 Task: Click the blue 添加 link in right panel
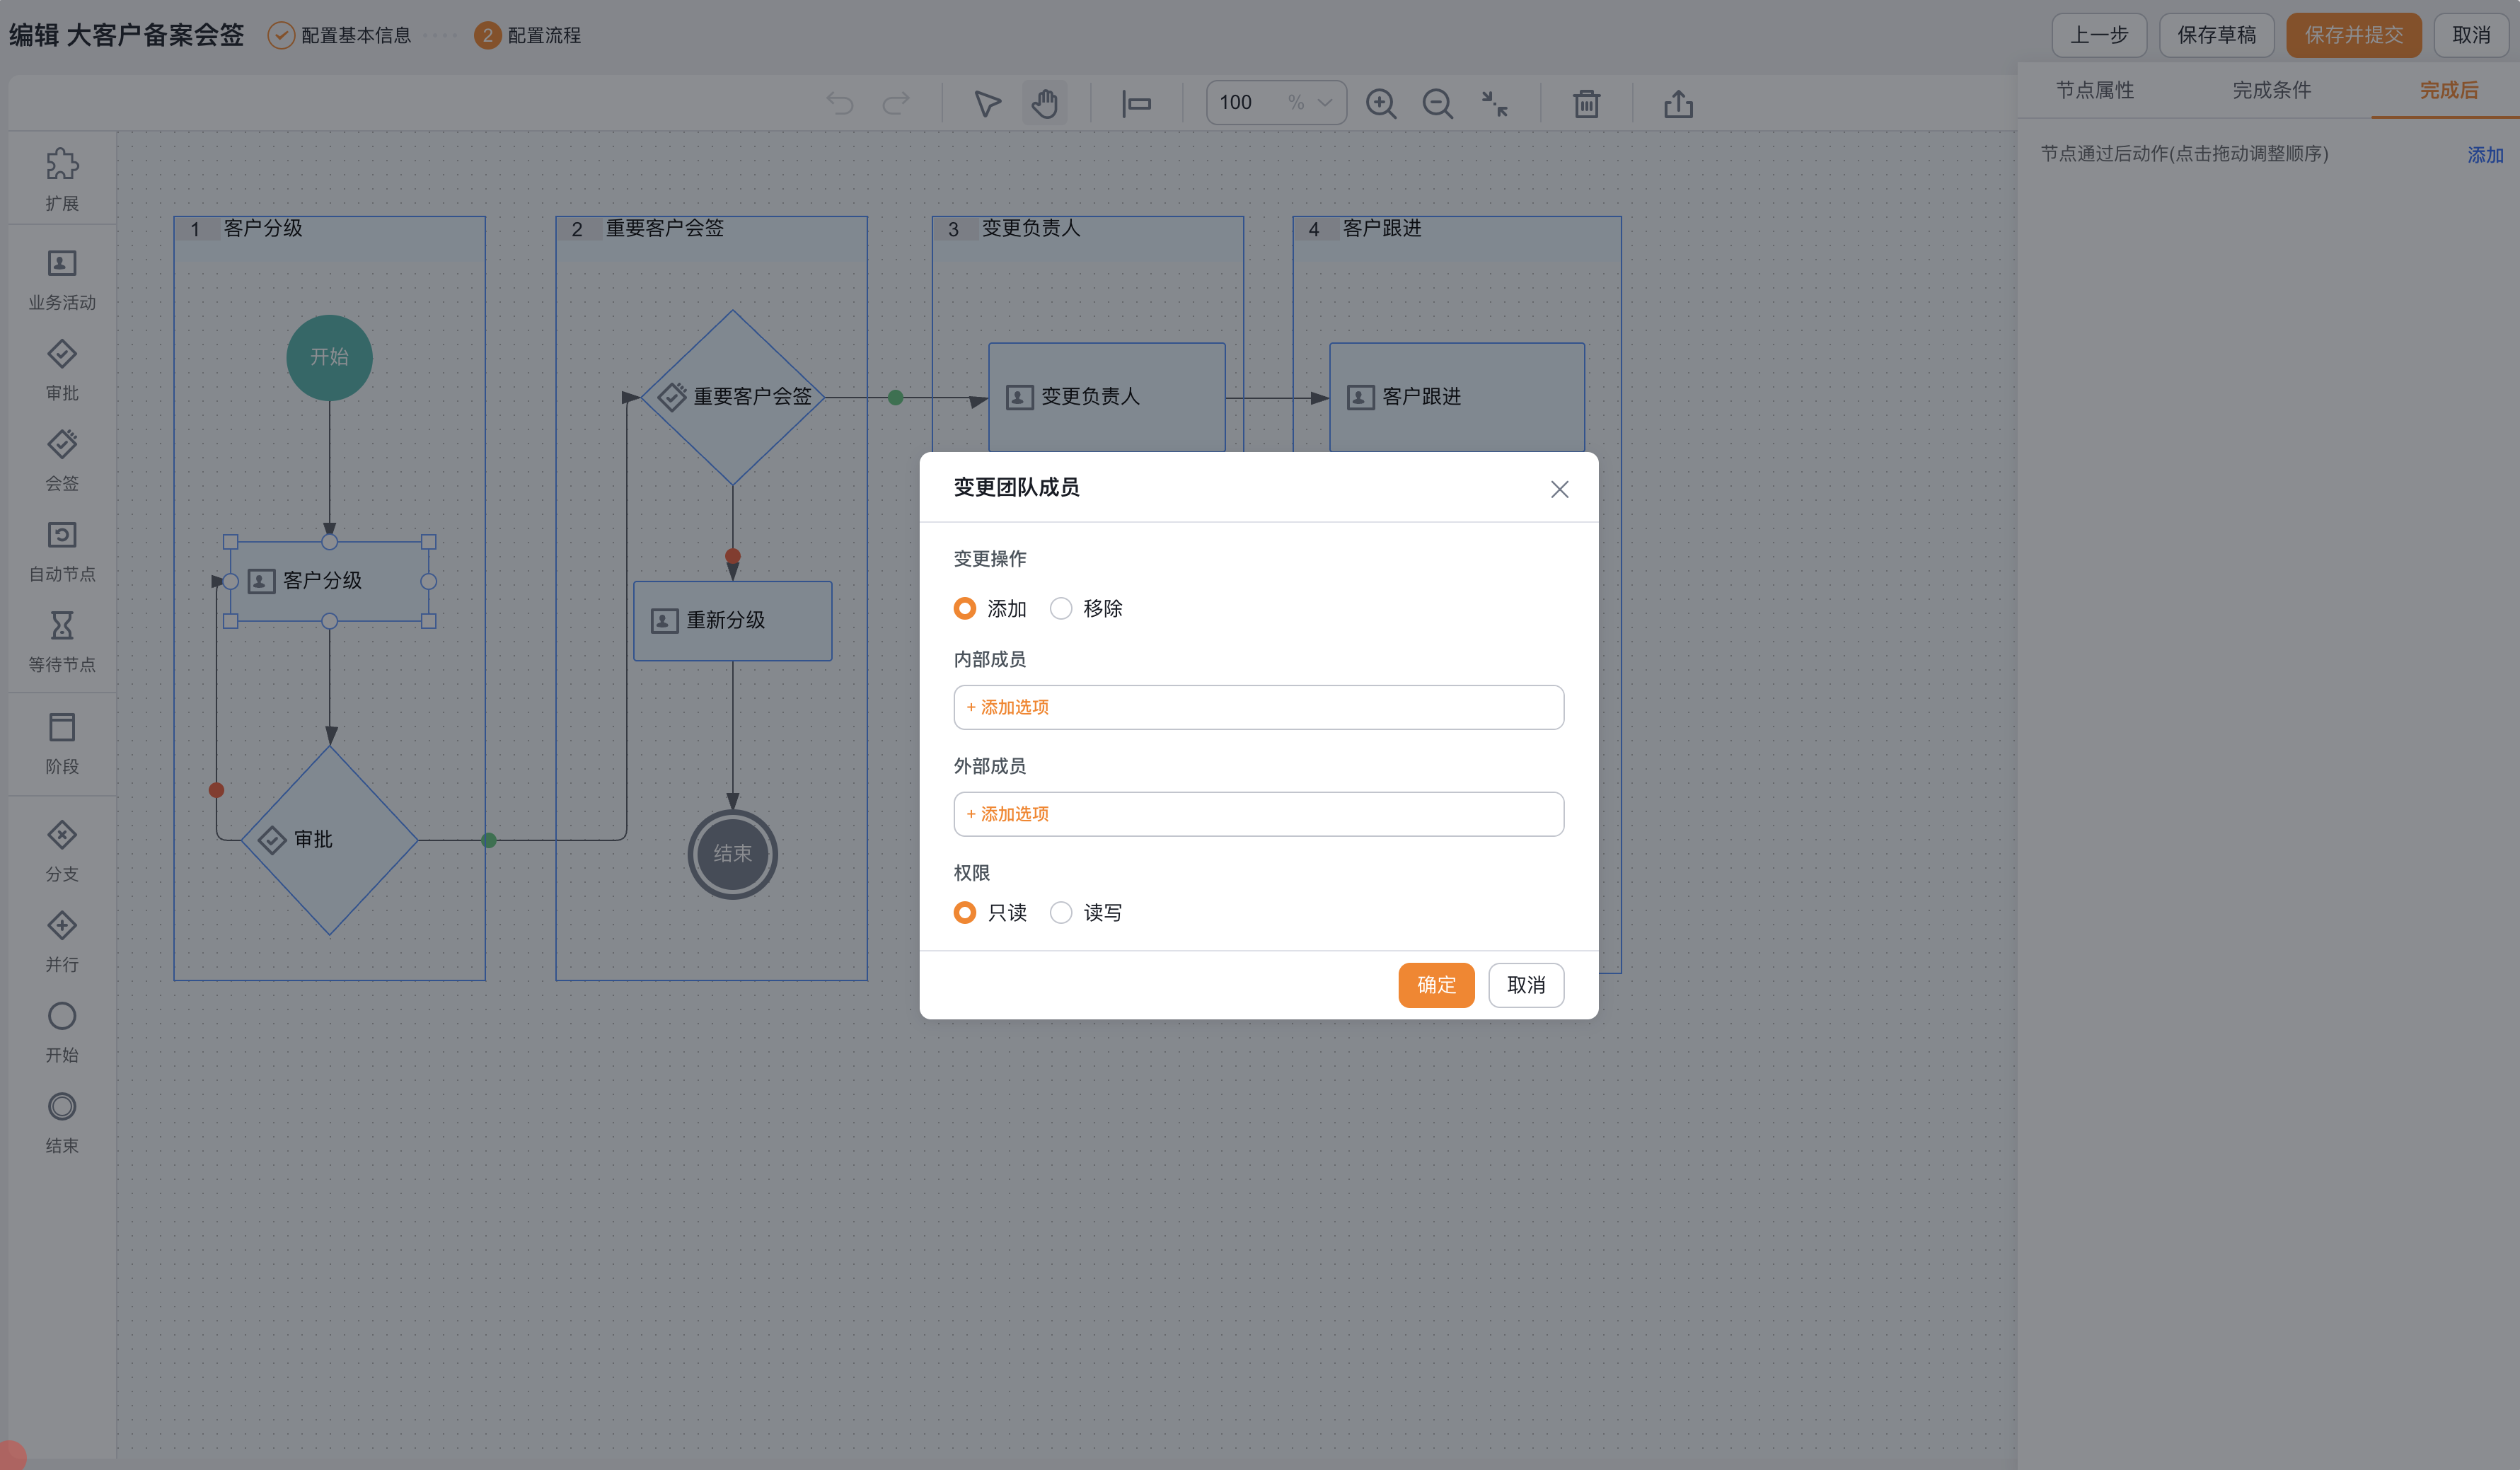[2485, 155]
